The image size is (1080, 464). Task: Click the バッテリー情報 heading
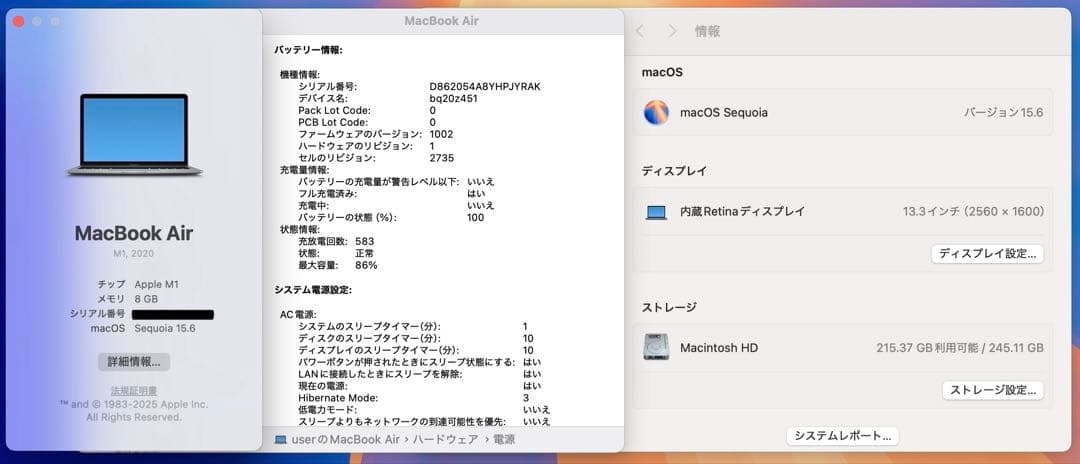[309, 50]
